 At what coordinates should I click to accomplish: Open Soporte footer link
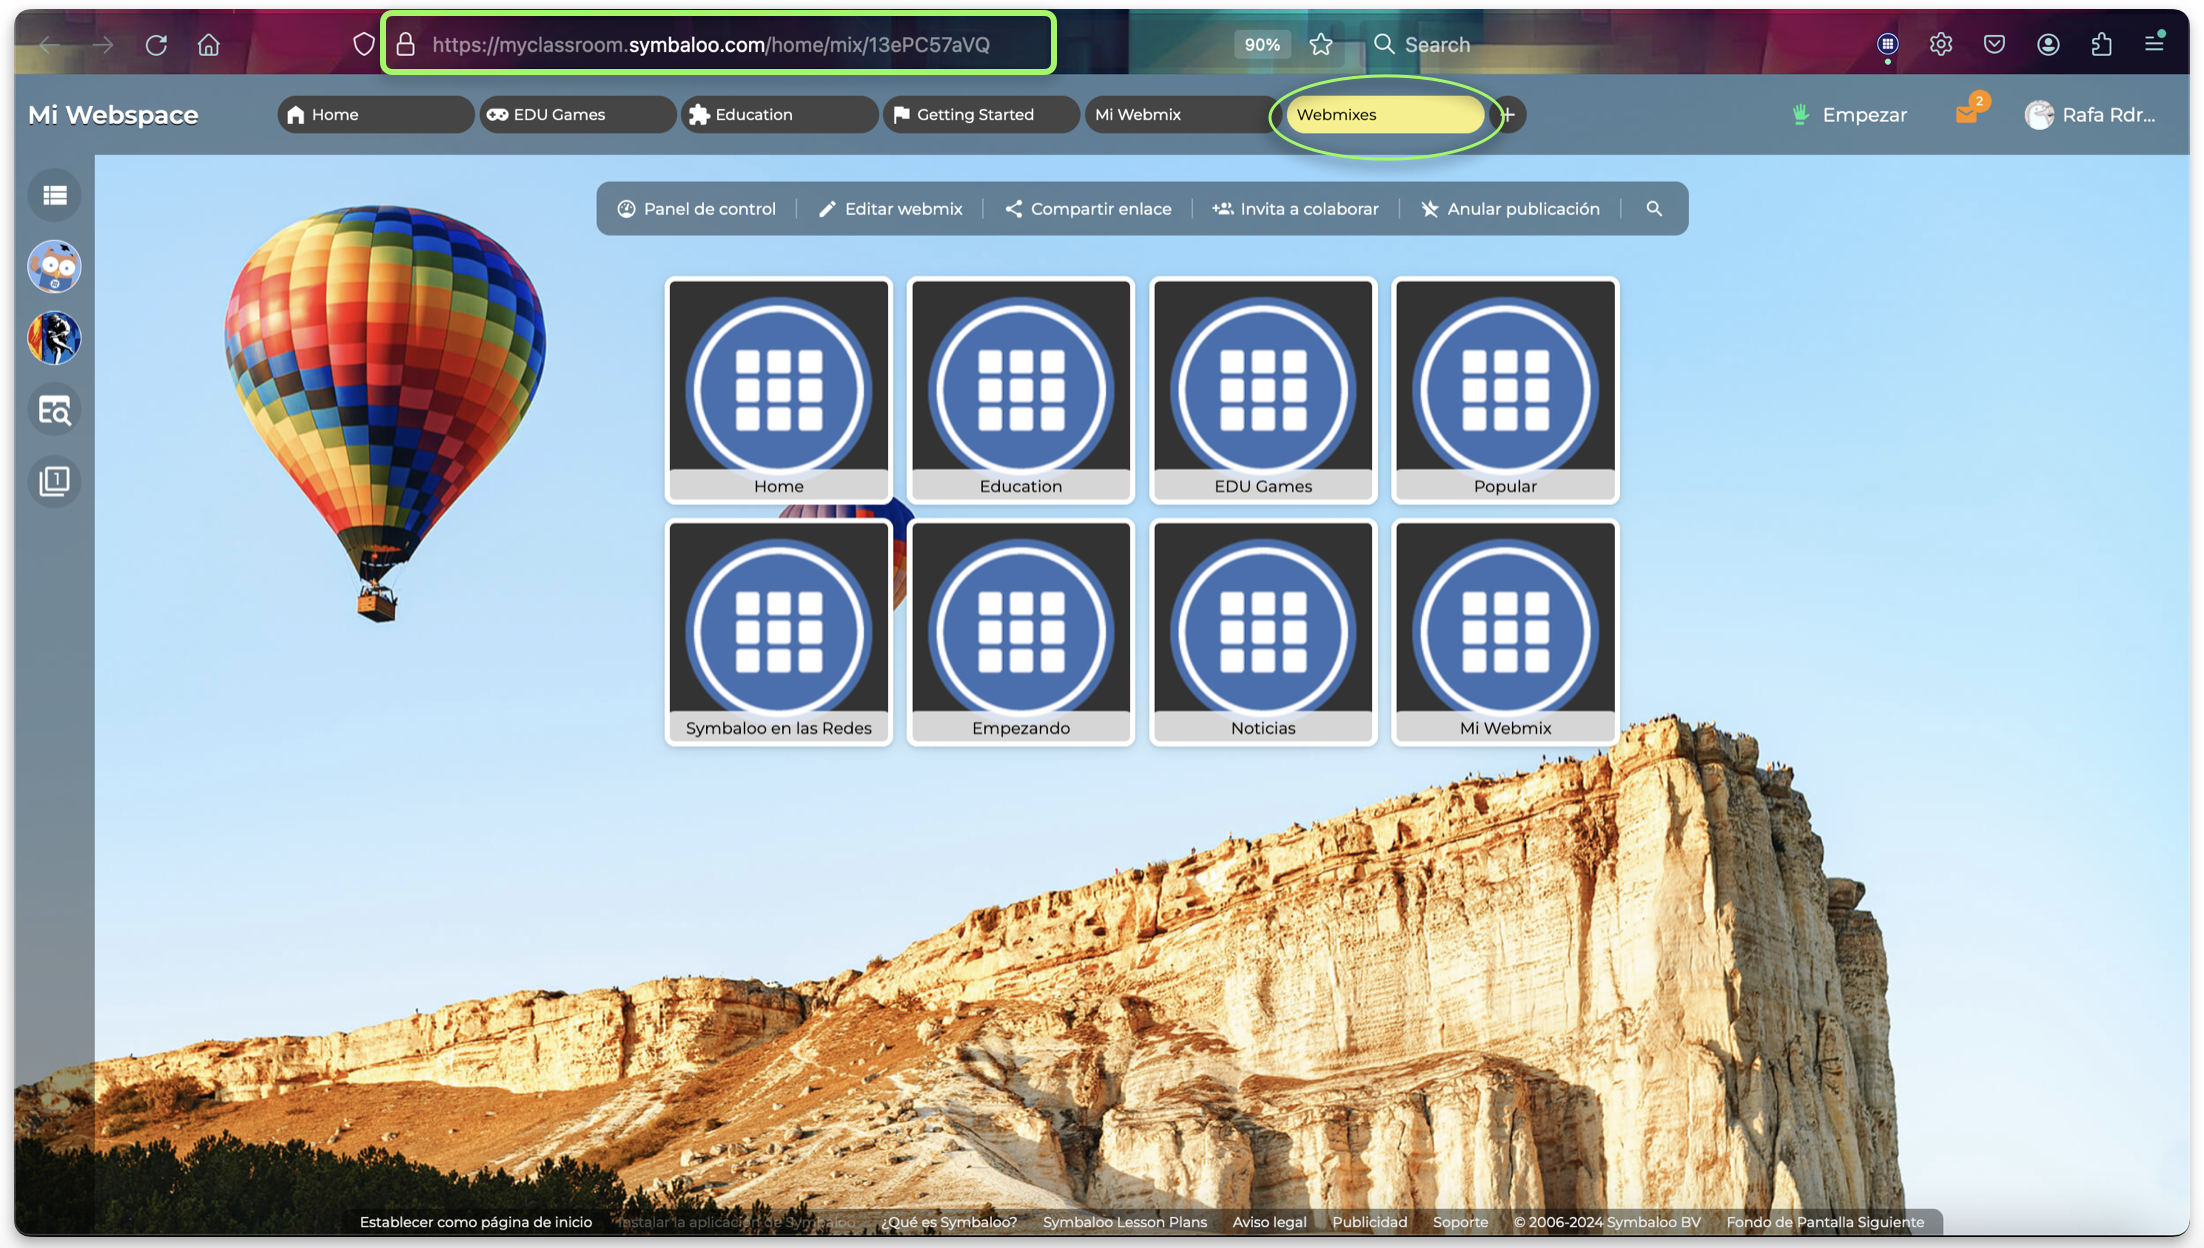tap(1460, 1221)
